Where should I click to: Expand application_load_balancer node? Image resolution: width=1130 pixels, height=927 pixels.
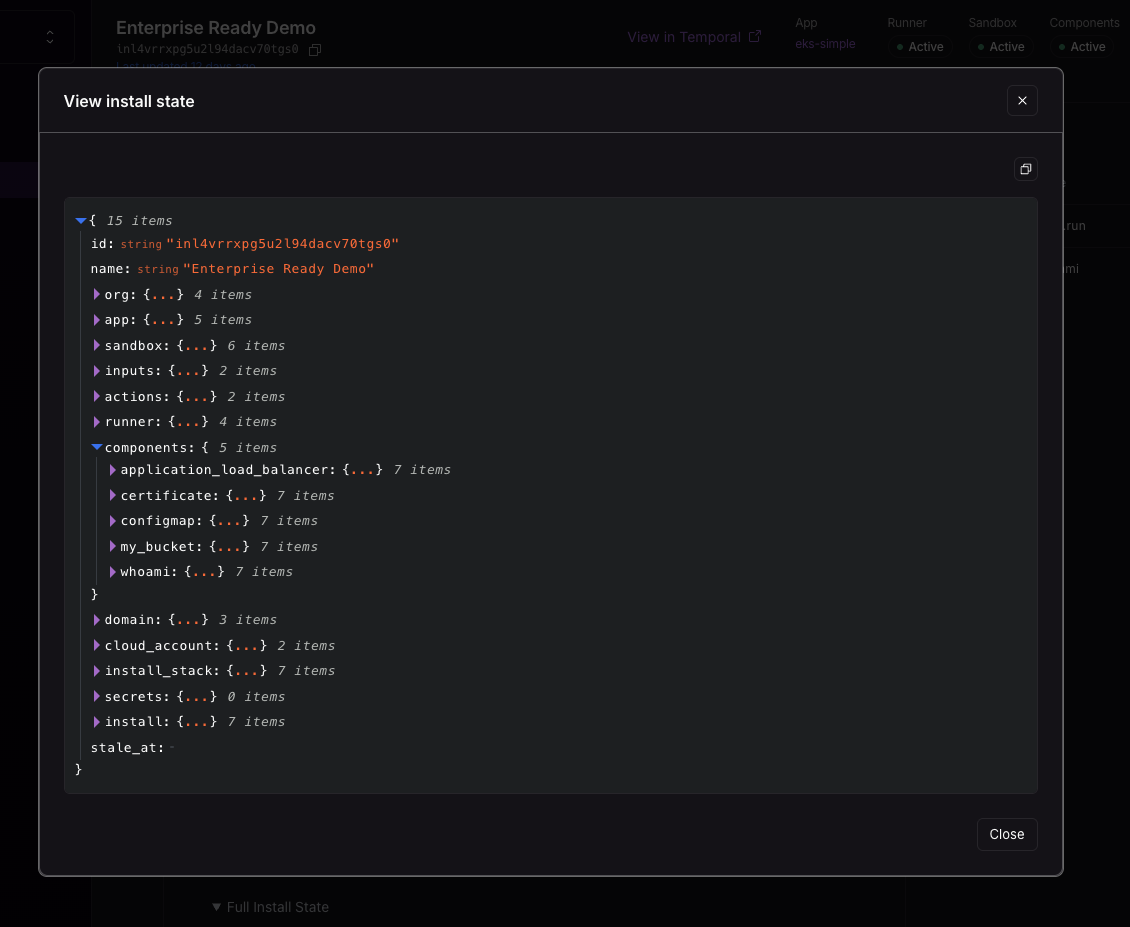coord(112,470)
